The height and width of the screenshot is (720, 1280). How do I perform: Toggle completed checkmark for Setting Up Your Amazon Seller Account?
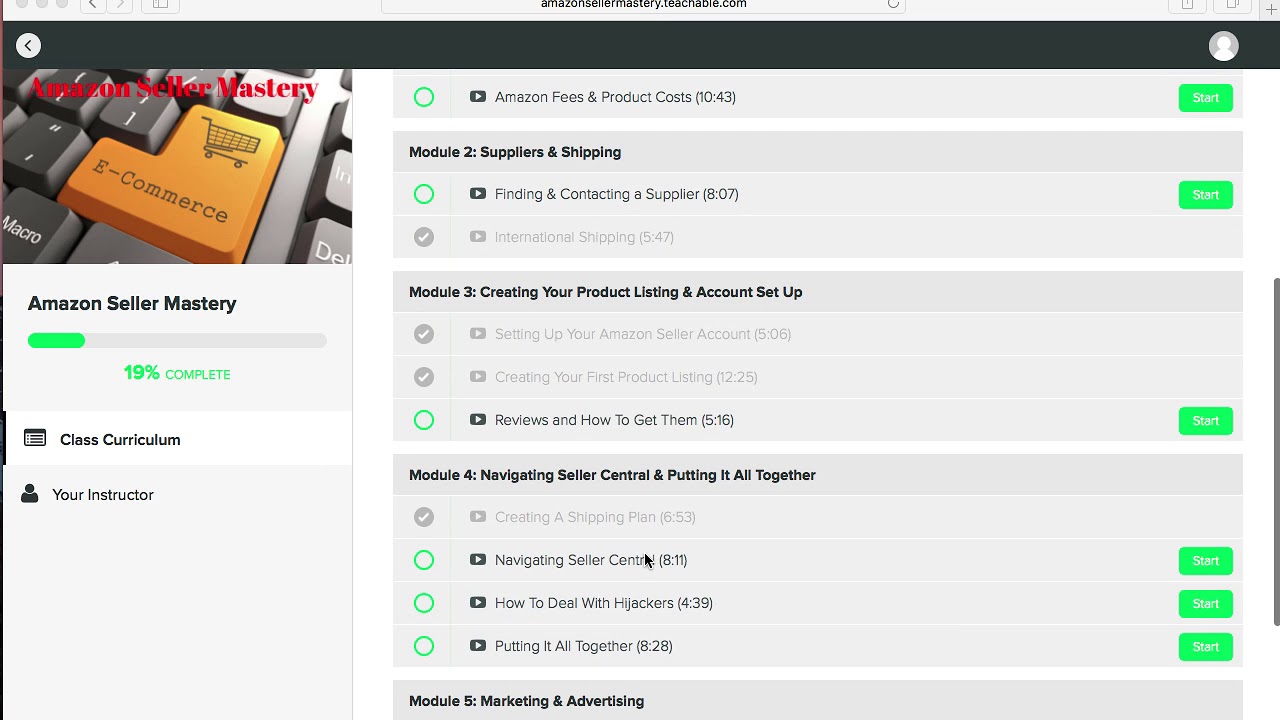[424, 334]
